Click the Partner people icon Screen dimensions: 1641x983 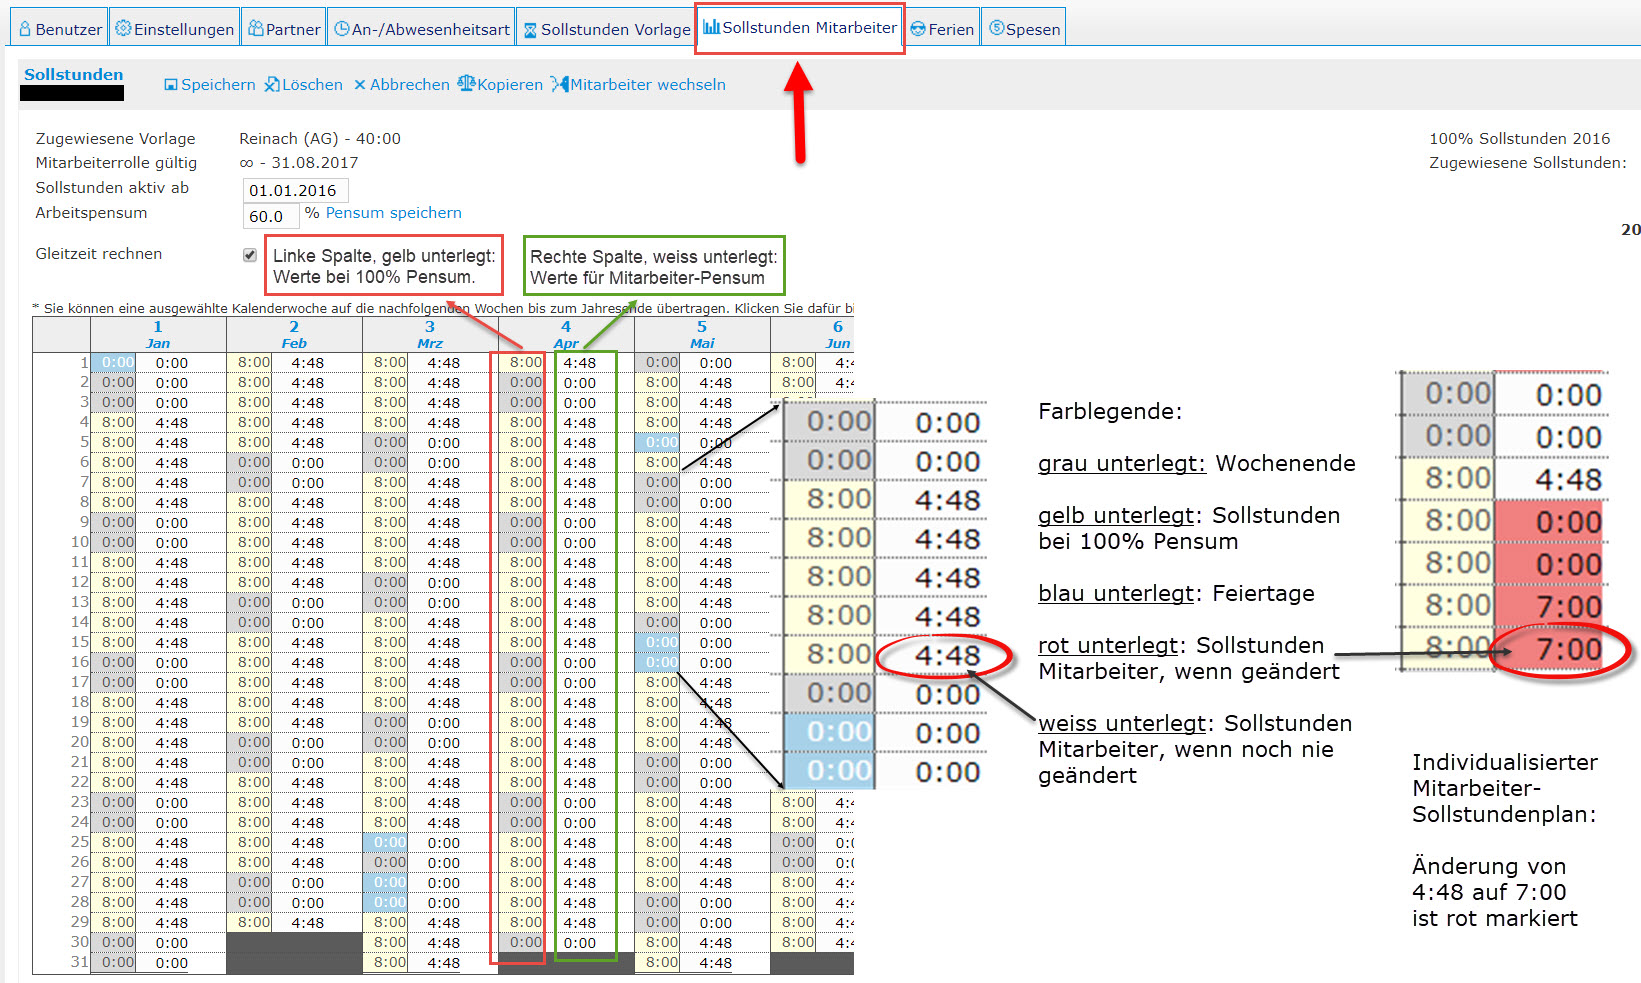256,28
